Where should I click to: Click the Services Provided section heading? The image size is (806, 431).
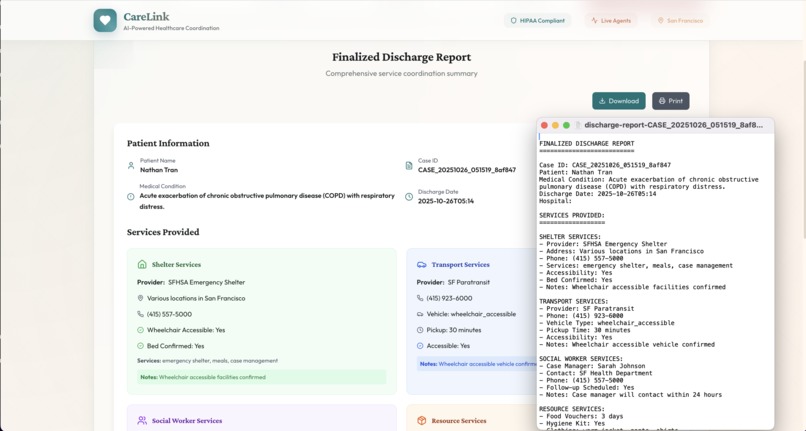pos(163,232)
